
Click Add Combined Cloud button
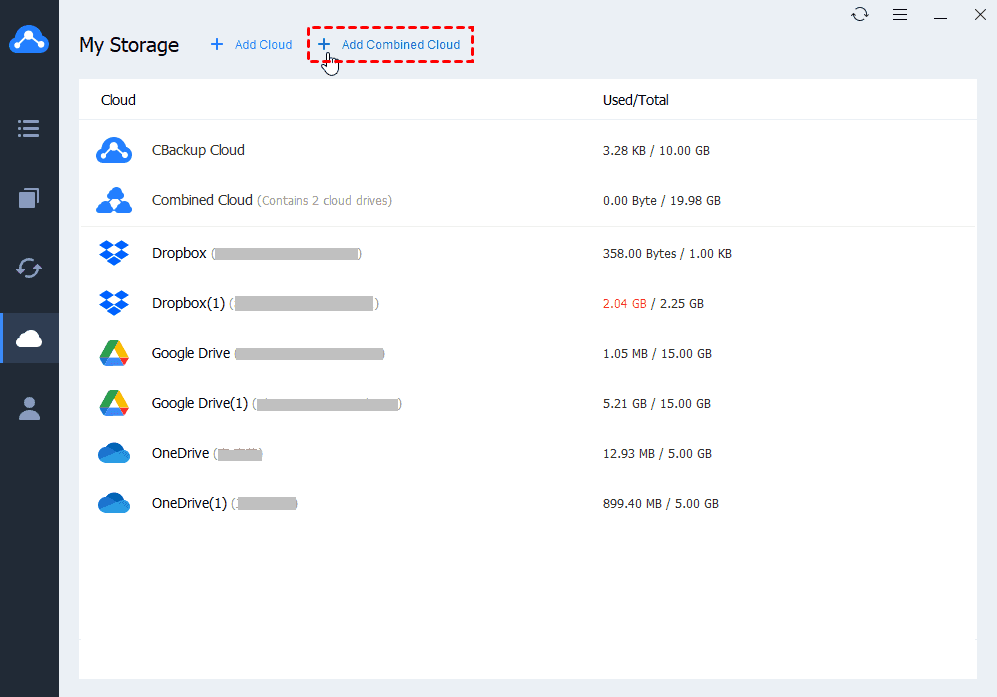pos(390,45)
